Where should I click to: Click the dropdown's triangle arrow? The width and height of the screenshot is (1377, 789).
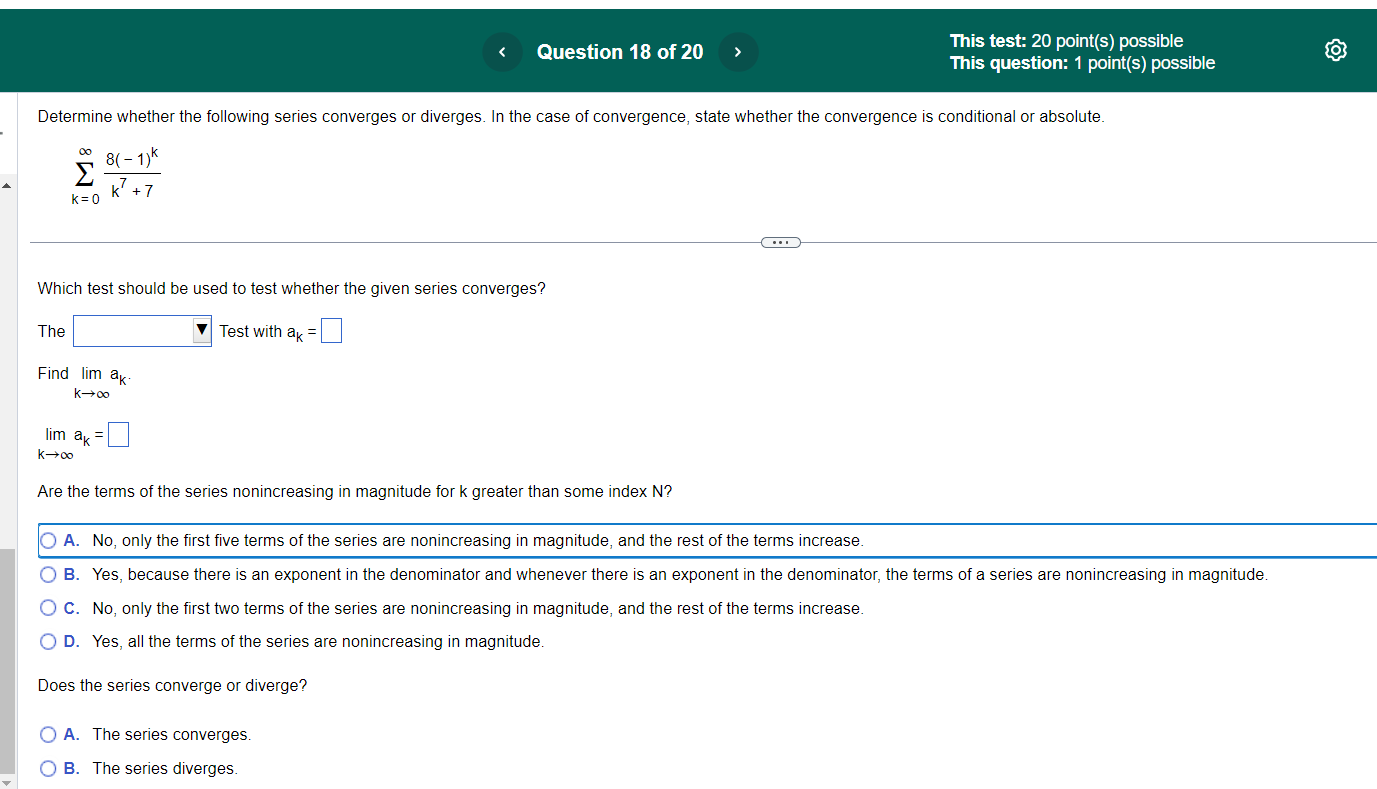point(201,330)
